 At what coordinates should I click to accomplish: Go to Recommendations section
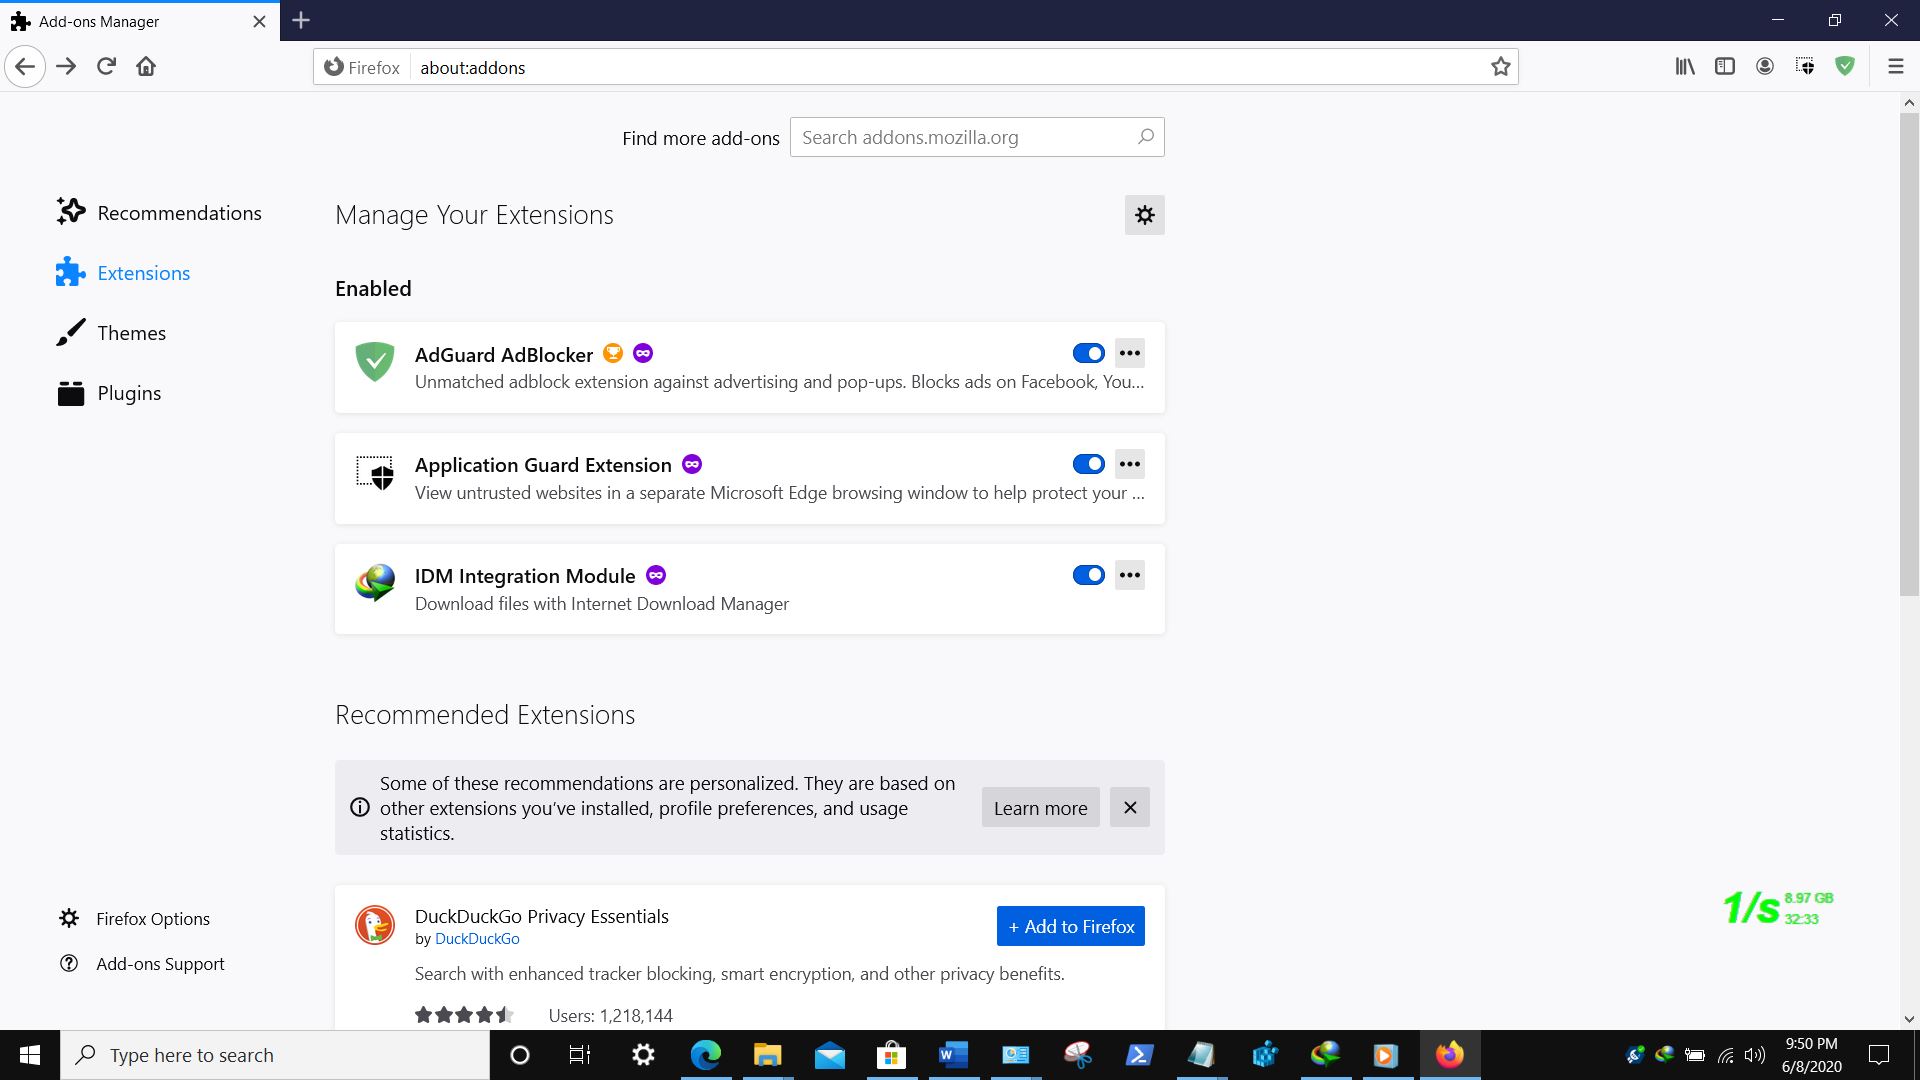point(160,213)
